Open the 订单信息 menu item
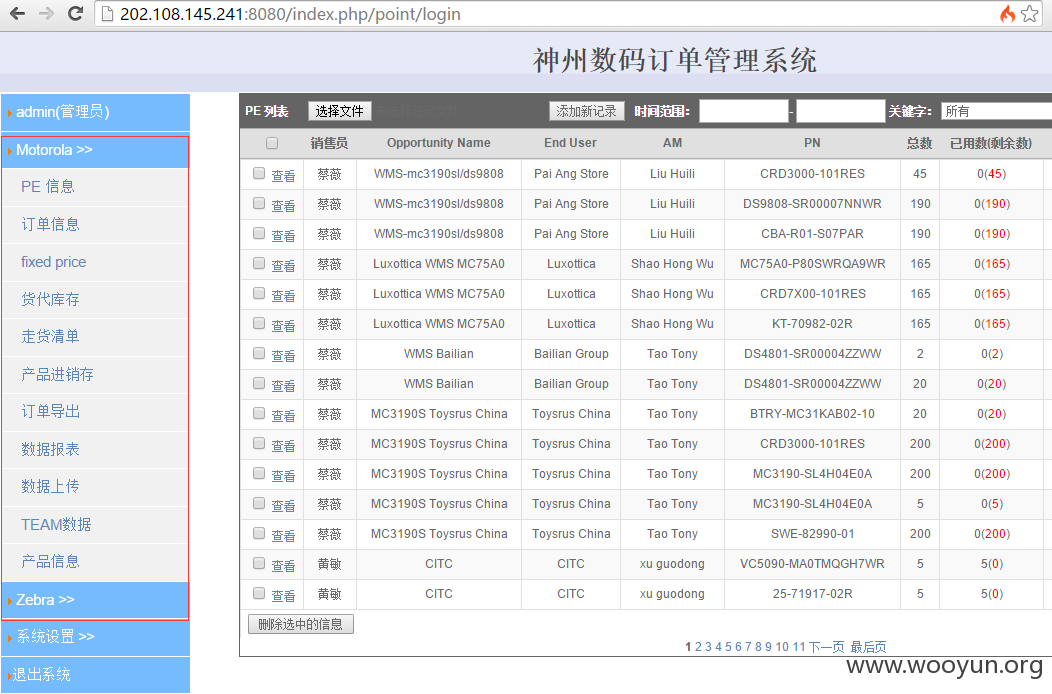The width and height of the screenshot is (1052, 694). [50, 224]
